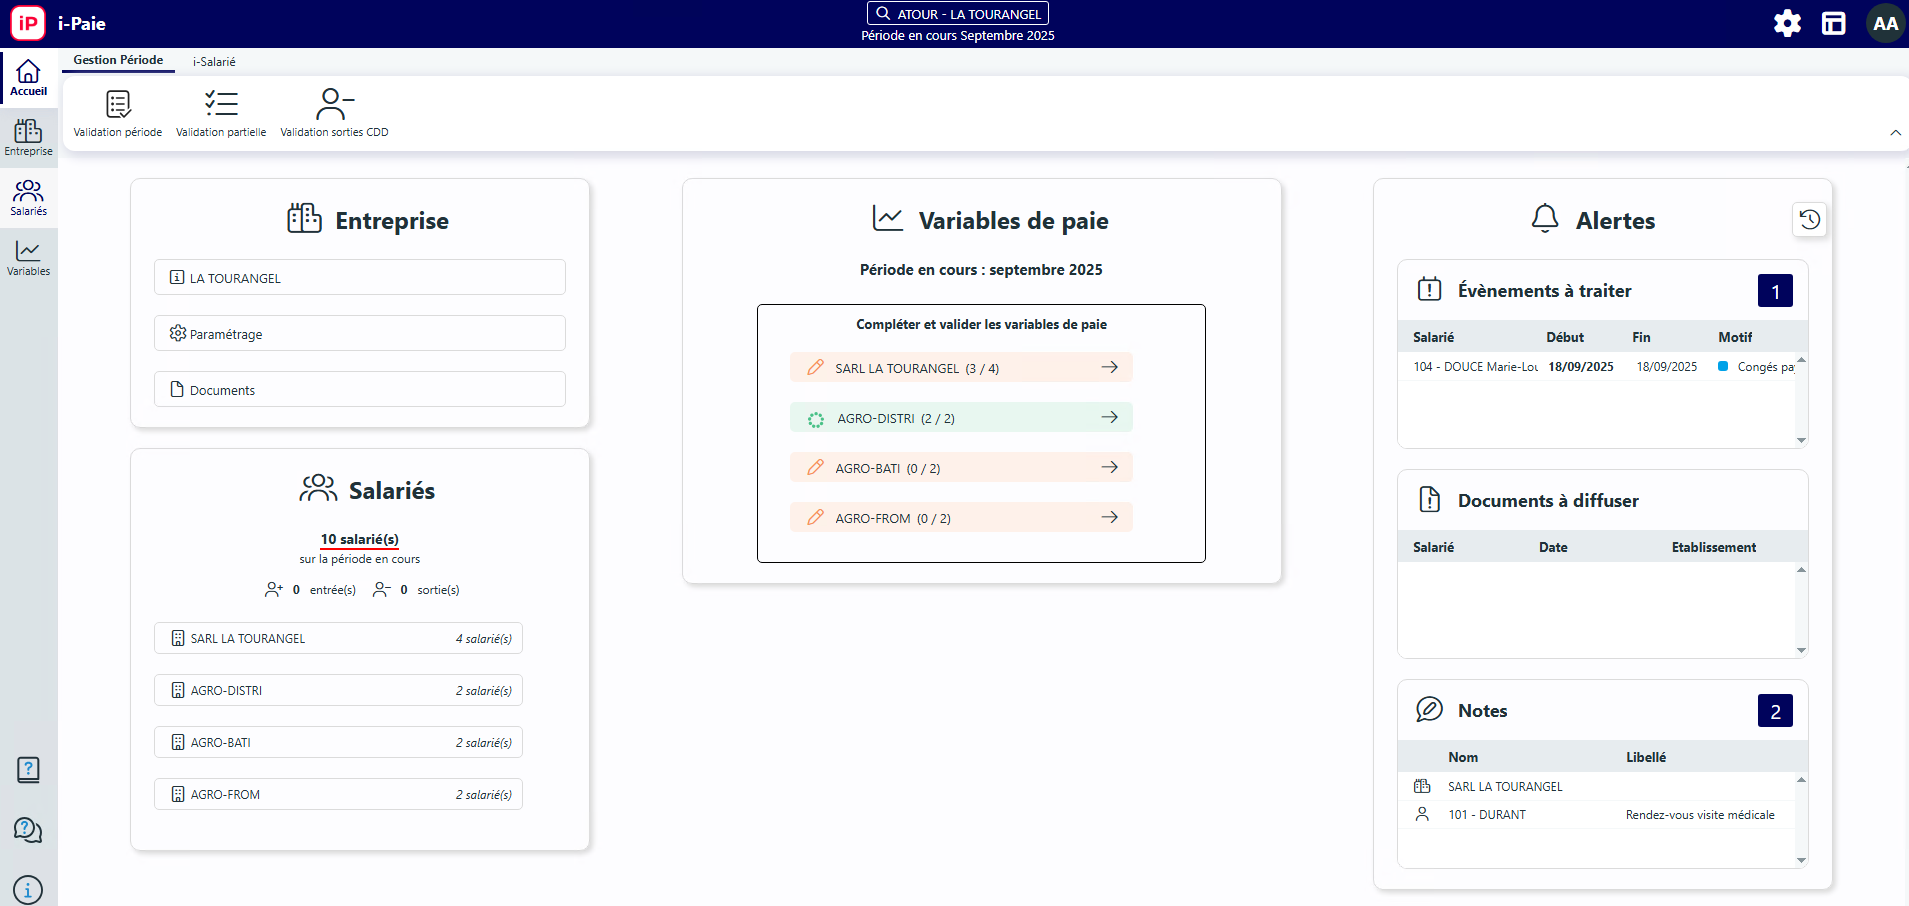The width and height of the screenshot is (1909, 906).
Task: Open the AA user profile menu
Action: pos(1885,23)
